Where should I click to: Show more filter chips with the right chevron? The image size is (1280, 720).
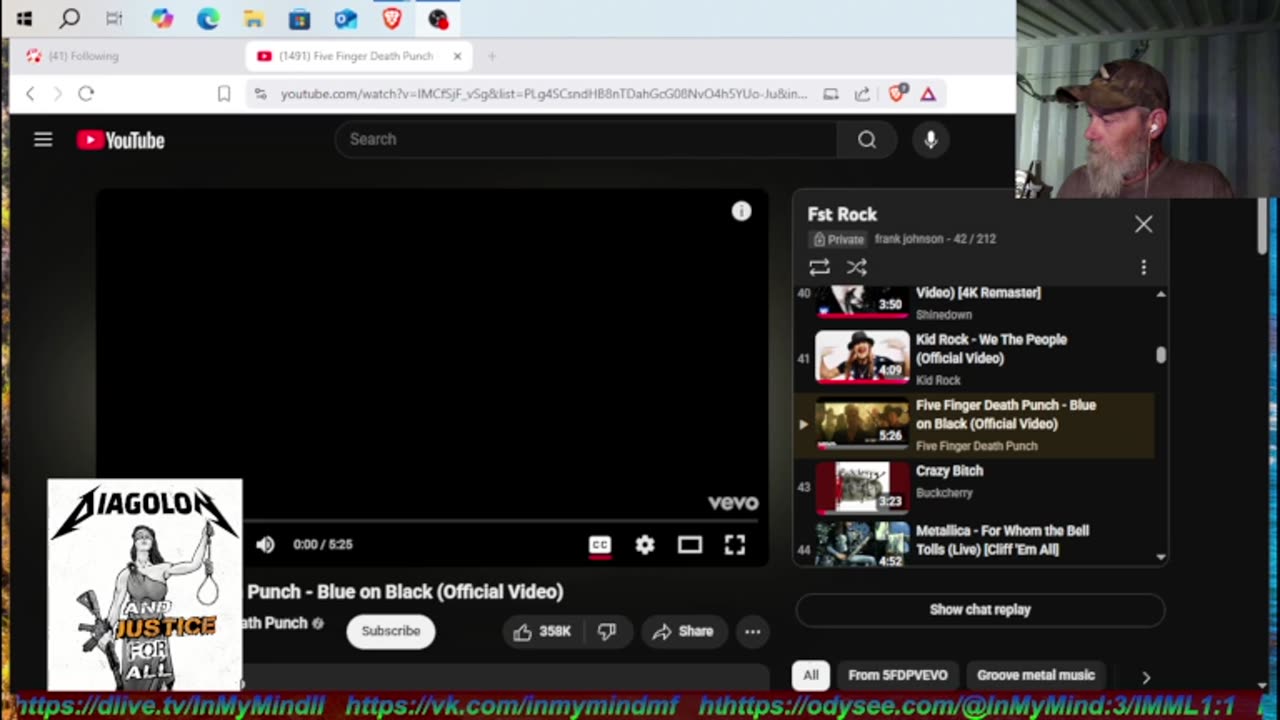tap(1146, 677)
